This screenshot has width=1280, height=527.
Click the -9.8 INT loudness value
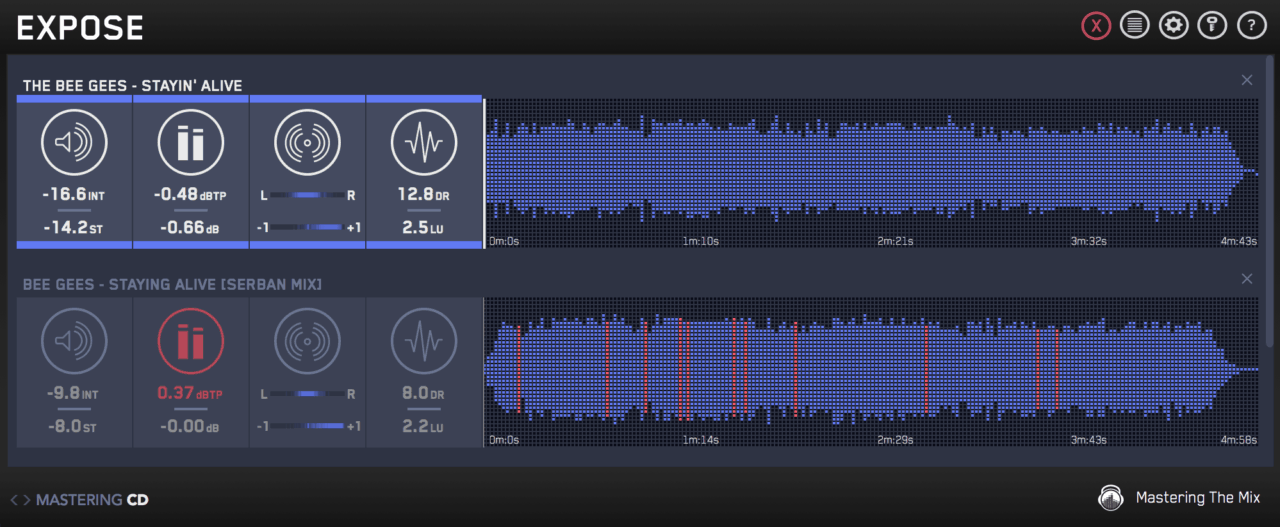tap(75, 394)
